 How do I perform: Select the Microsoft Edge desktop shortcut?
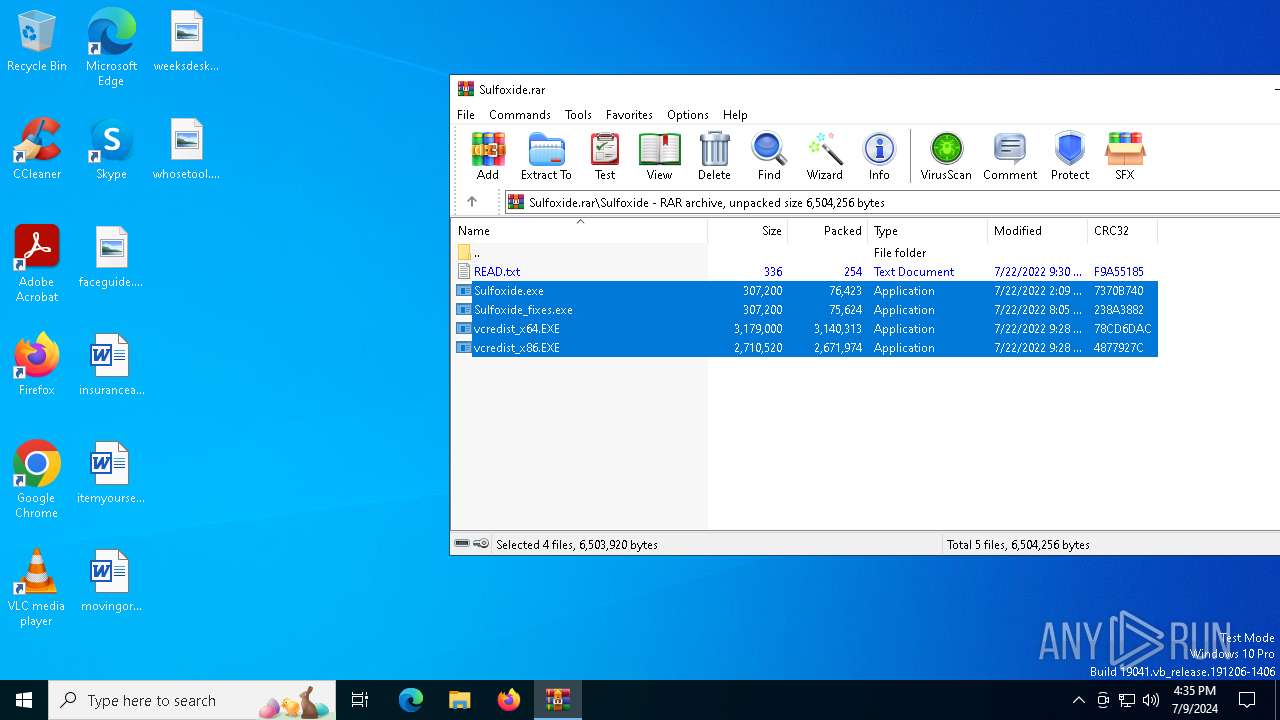[x=111, y=48]
